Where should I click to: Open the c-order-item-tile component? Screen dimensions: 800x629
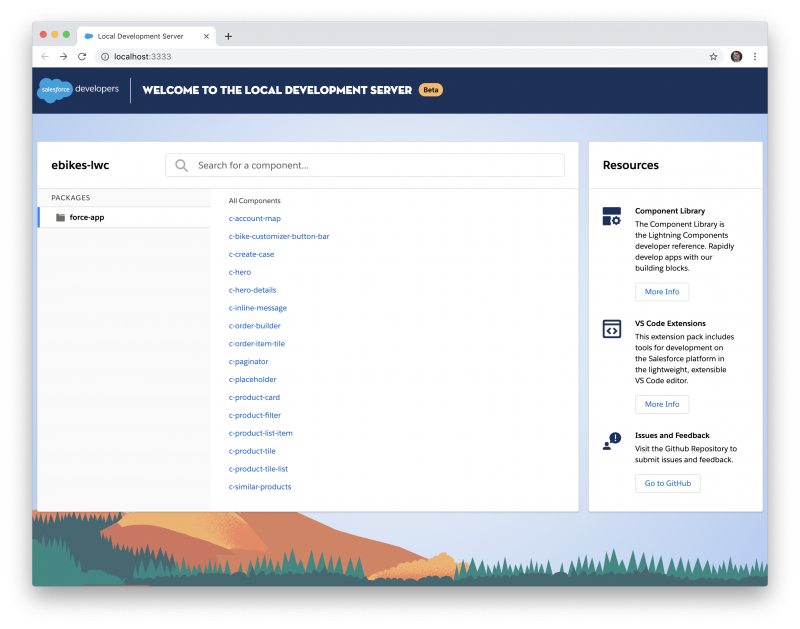click(x=257, y=343)
